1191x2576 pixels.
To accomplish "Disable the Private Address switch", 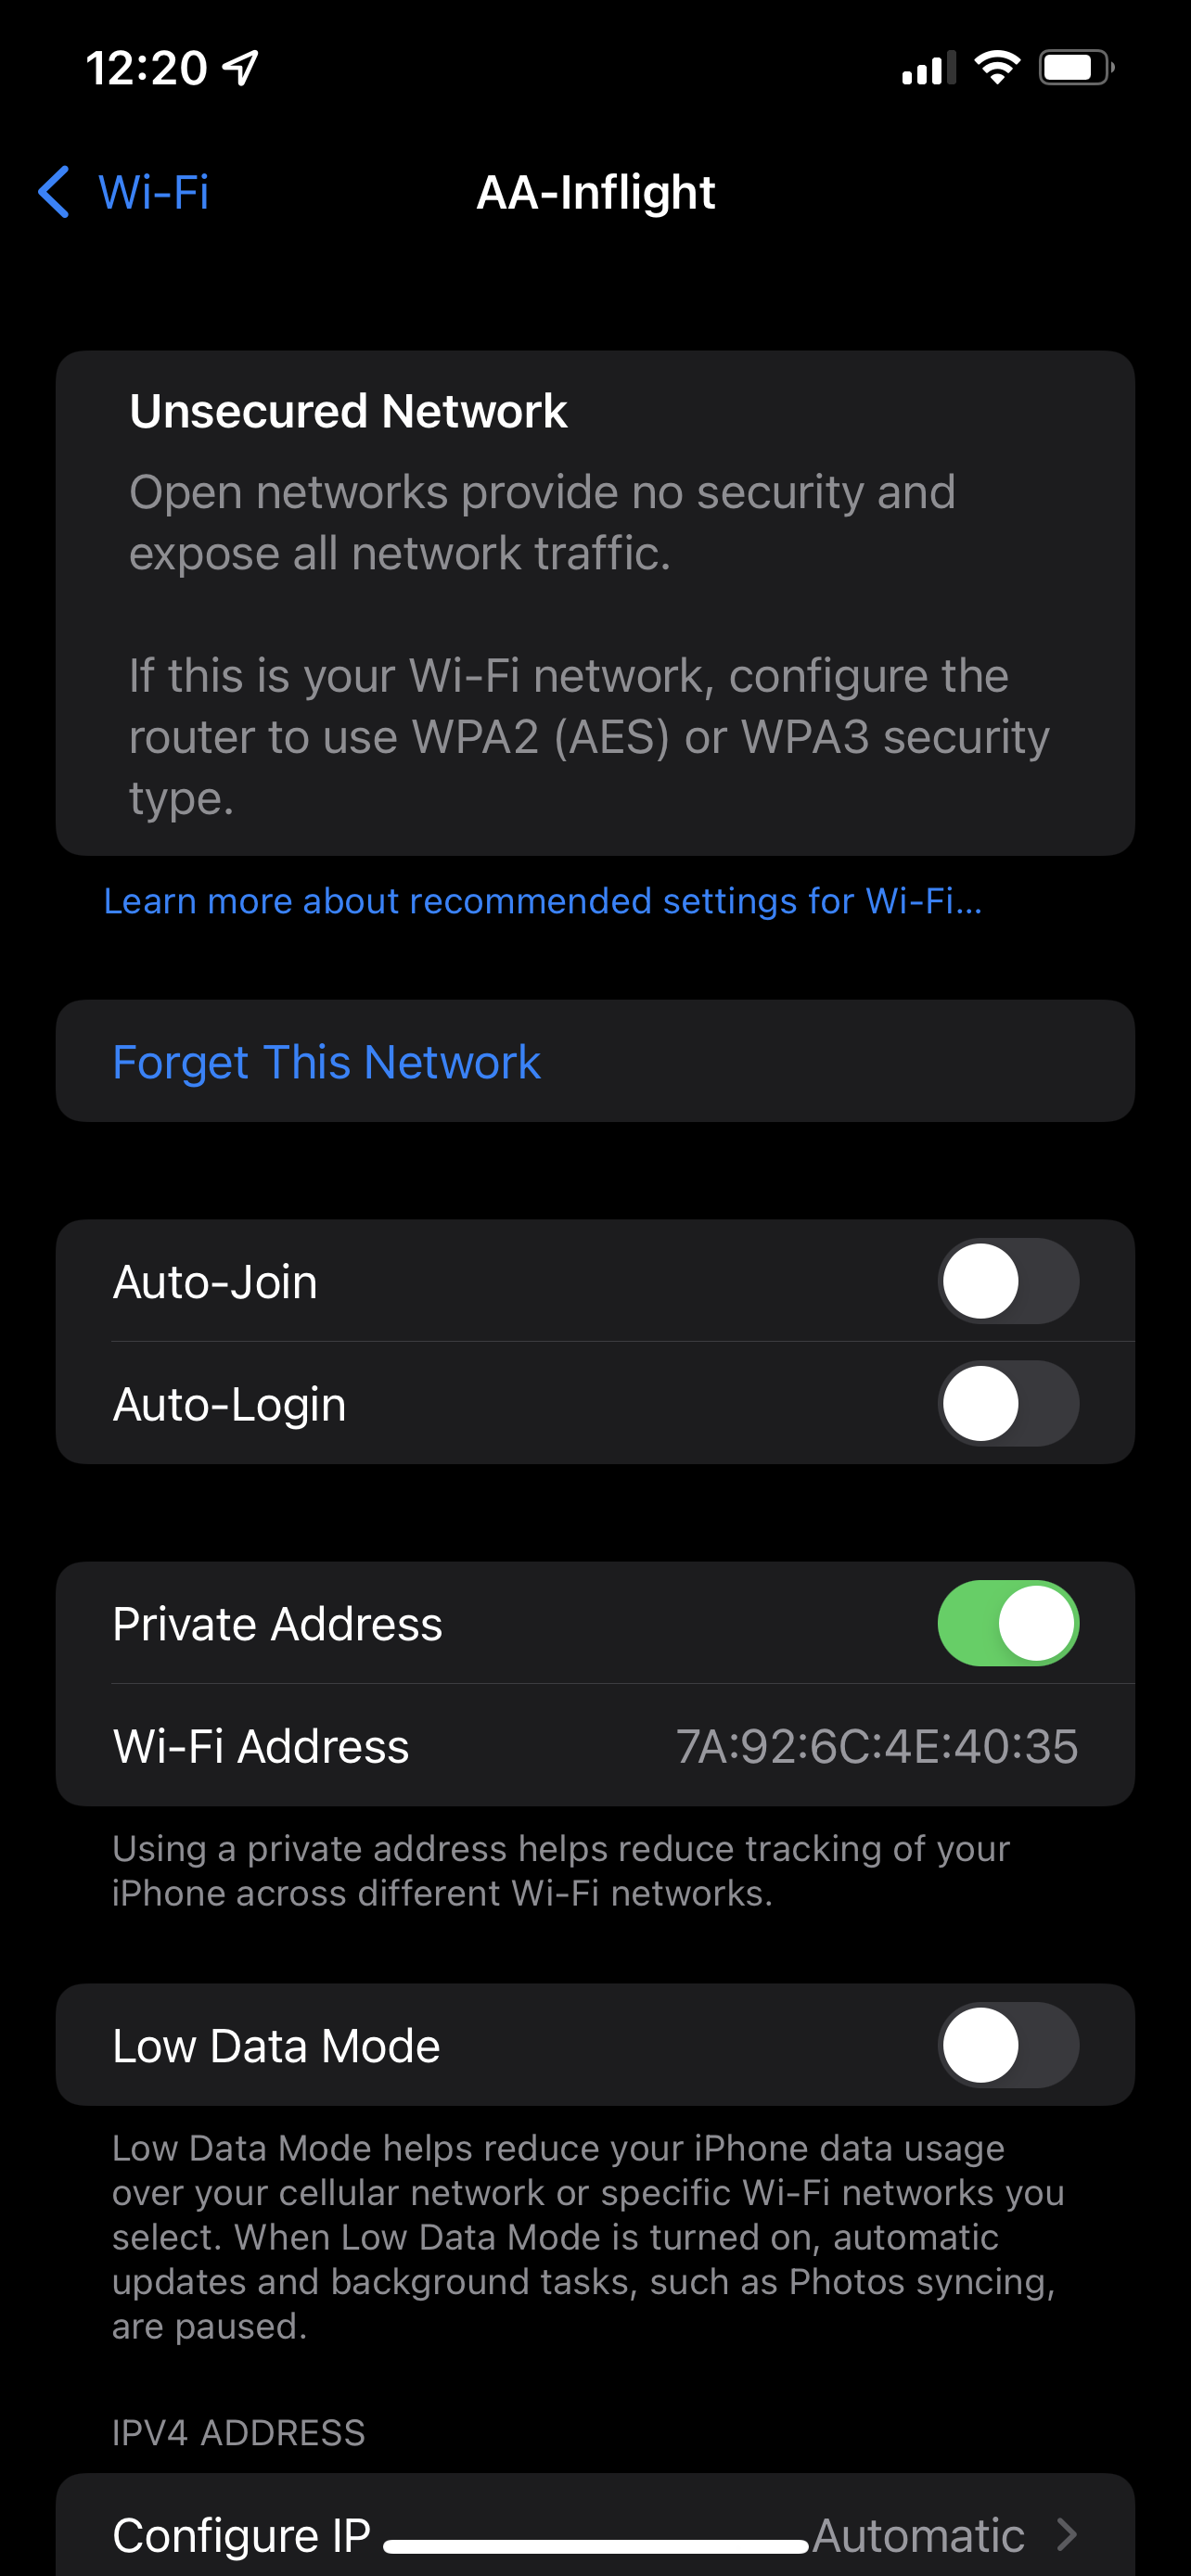I will point(1008,1623).
